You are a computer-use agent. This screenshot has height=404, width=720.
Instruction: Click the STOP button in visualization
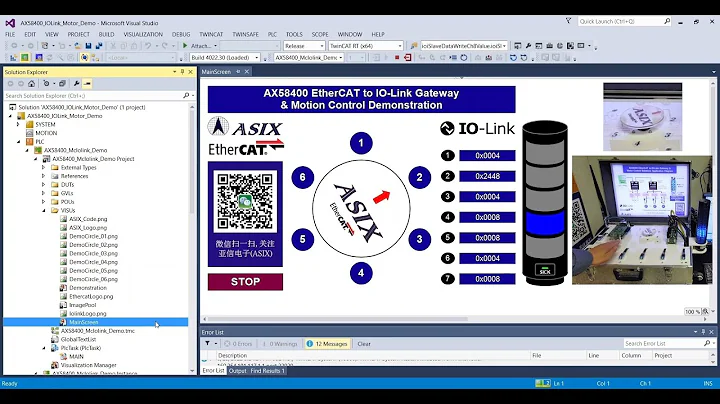tap(245, 282)
